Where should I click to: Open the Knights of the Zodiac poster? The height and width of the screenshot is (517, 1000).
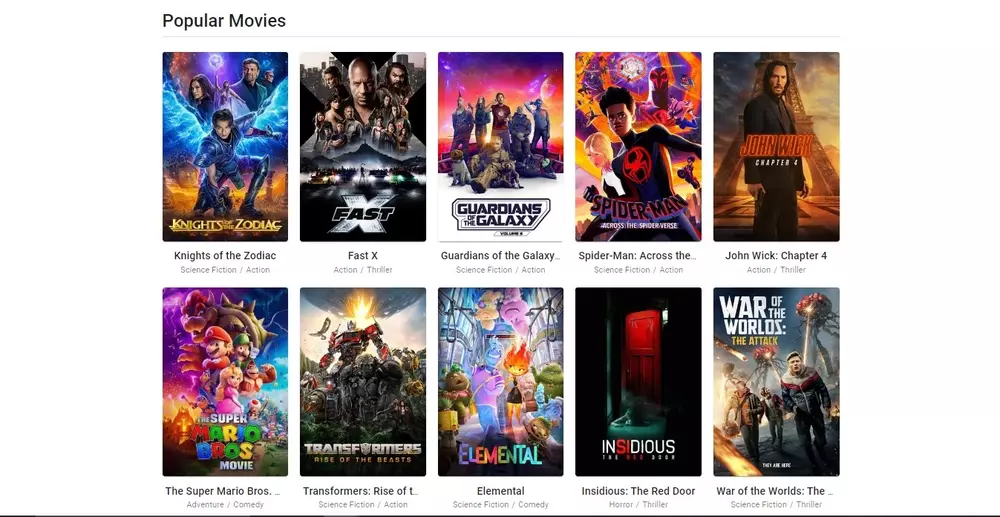(225, 147)
